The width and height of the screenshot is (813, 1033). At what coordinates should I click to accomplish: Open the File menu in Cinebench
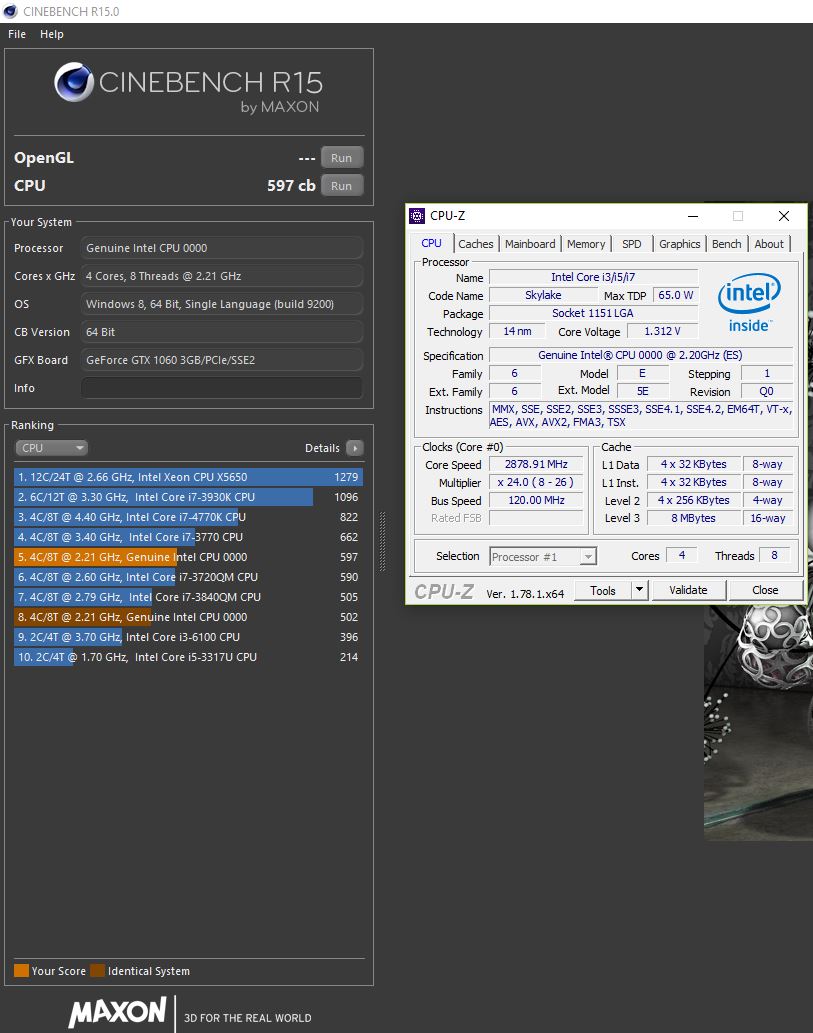(x=17, y=34)
